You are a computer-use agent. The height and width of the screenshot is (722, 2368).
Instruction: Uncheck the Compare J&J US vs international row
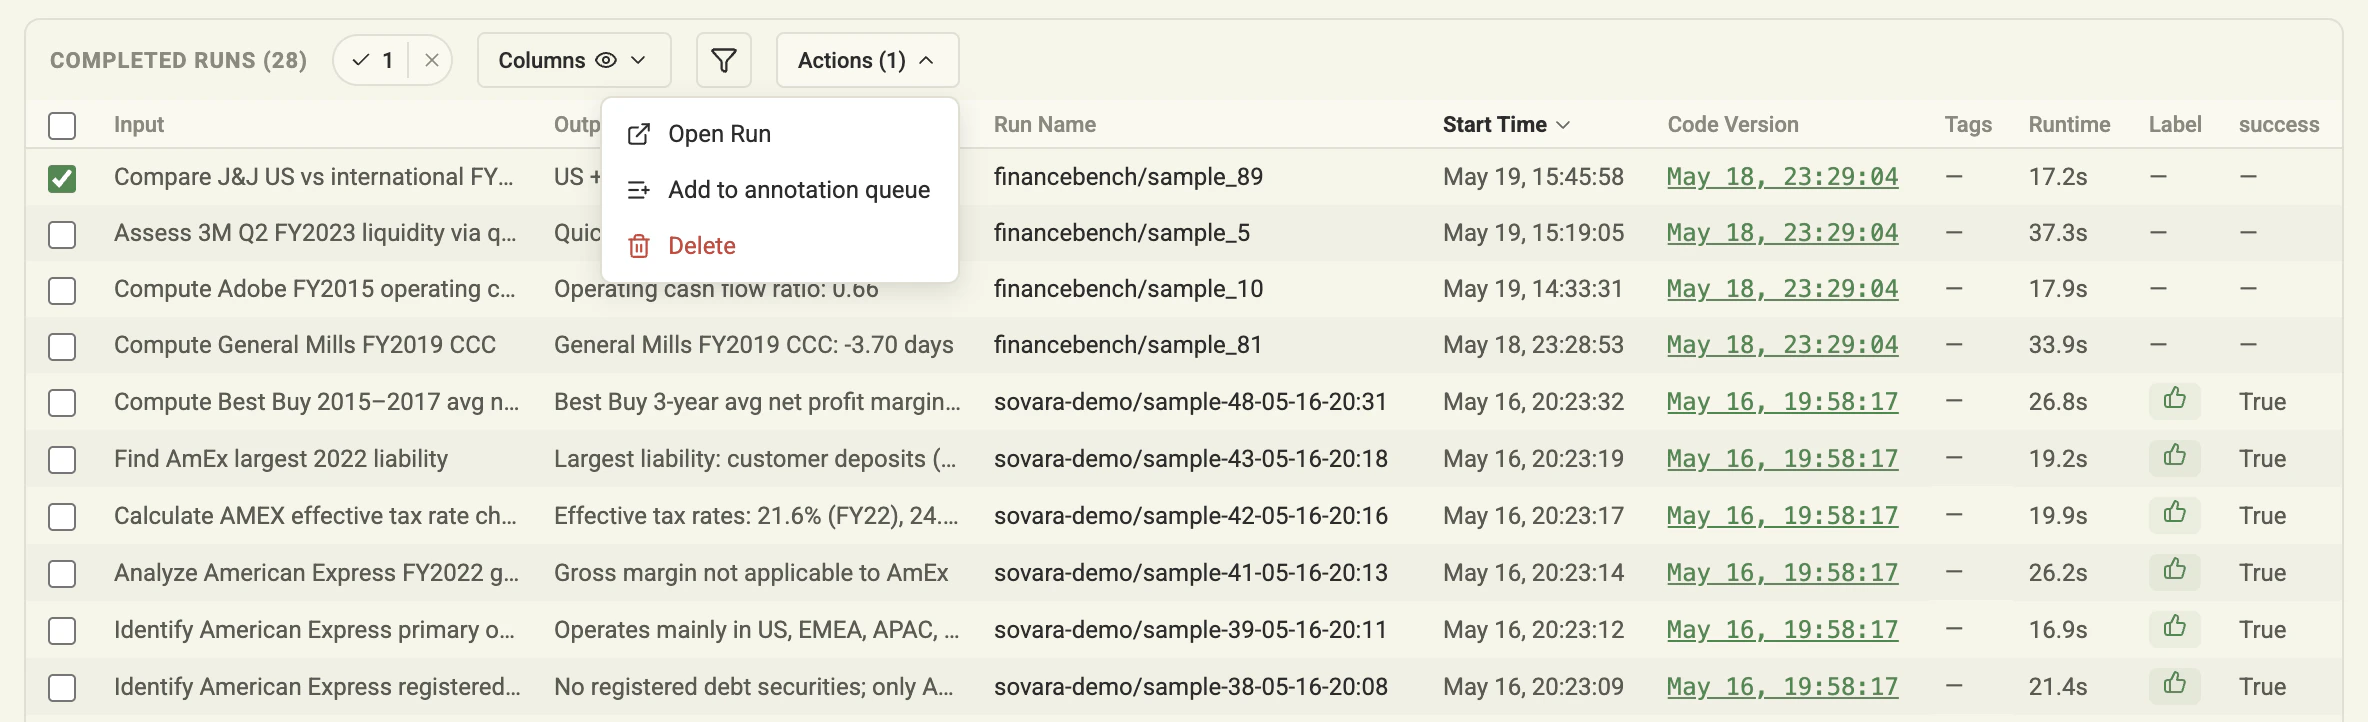[x=62, y=178]
